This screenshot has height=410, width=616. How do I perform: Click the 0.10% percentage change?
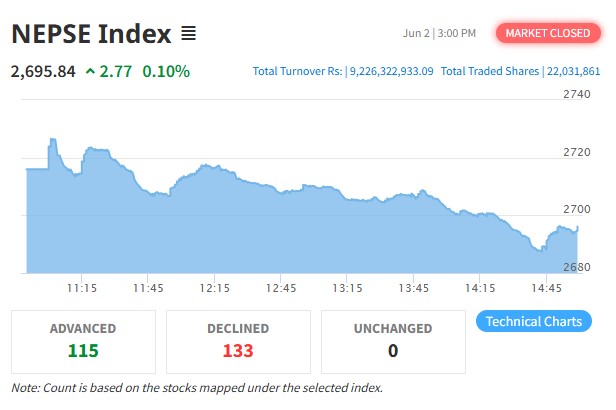166,72
